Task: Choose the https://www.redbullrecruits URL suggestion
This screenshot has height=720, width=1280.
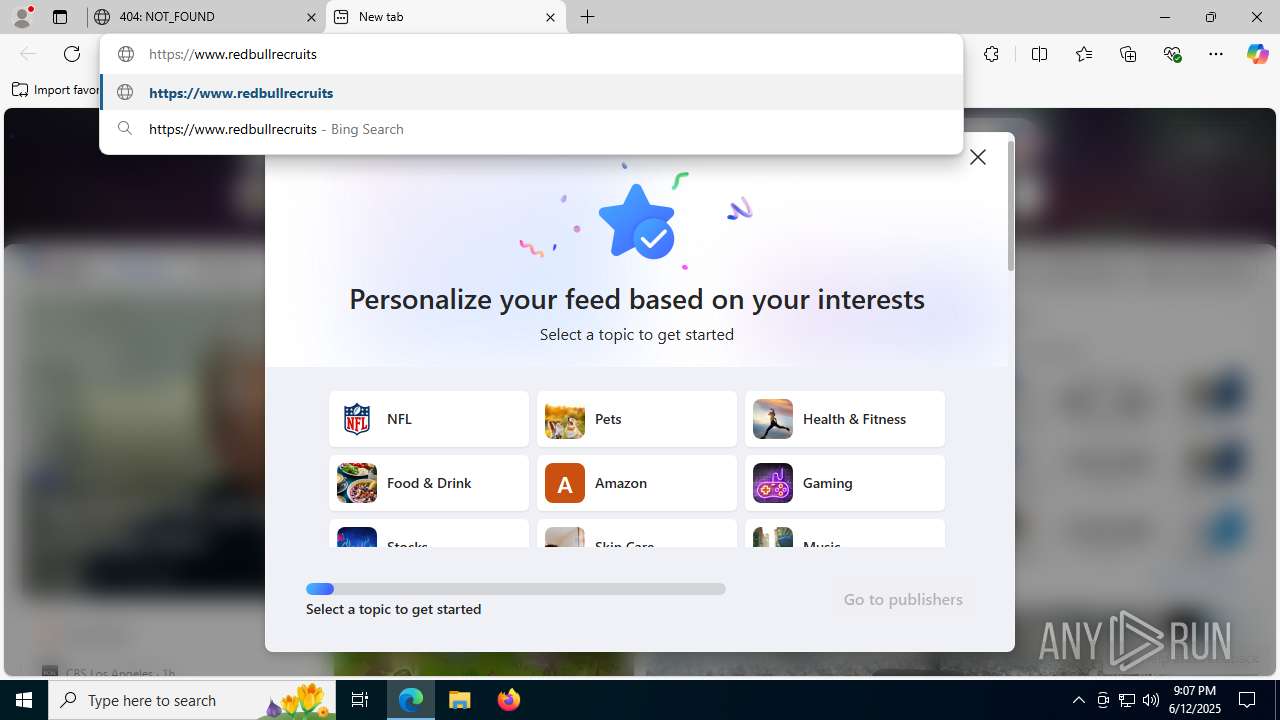Action: 531,93
